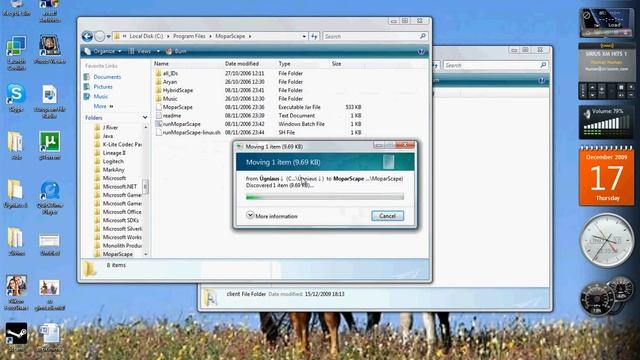Select the Photo Viewer desktop shortcut
The image size is (640, 360).
point(49,49)
